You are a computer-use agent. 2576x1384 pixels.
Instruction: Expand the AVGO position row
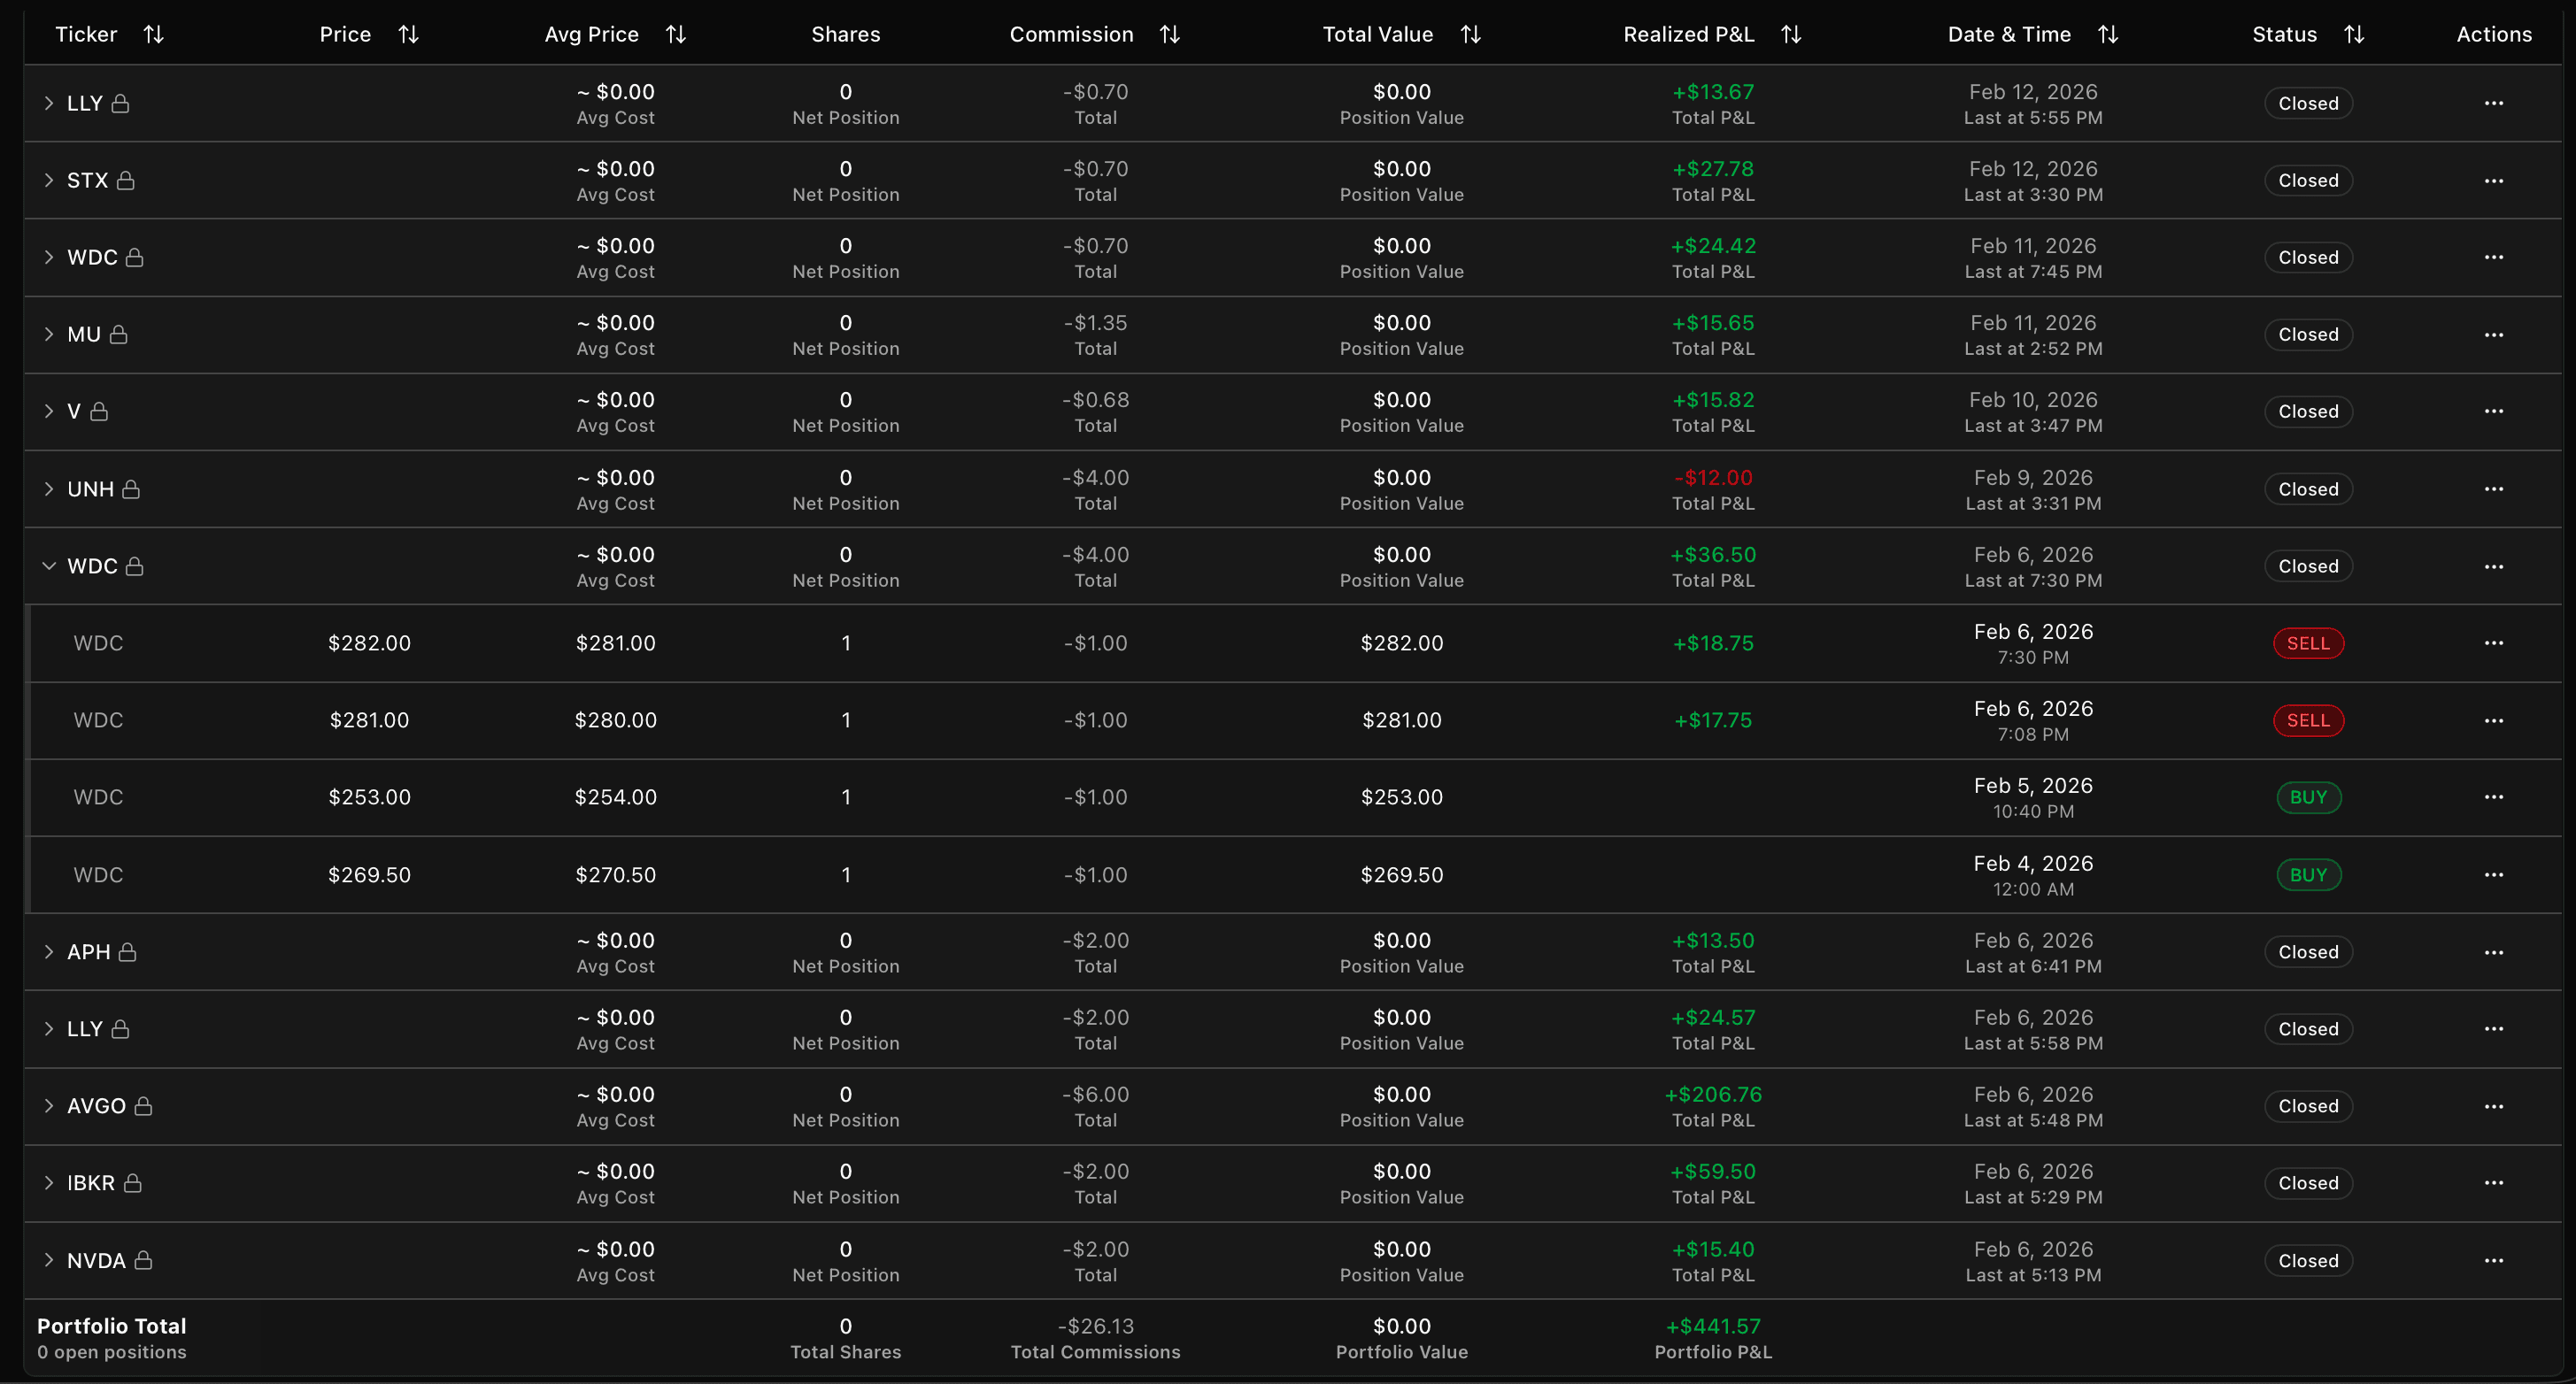tap(47, 1105)
